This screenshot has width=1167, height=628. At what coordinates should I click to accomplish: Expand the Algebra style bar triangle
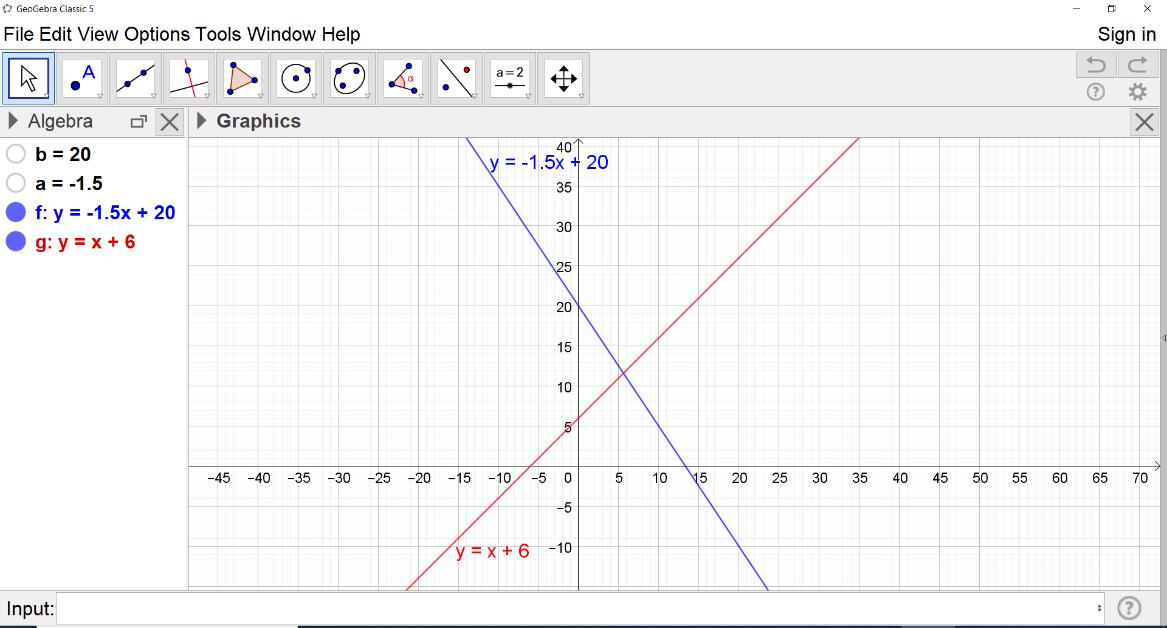coord(13,121)
